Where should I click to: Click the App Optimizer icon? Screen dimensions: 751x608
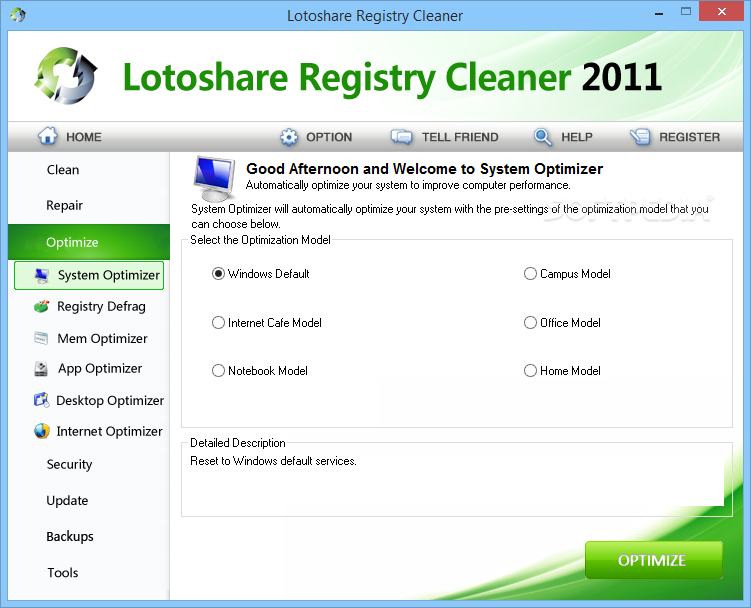pyautogui.click(x=41, y=368)
